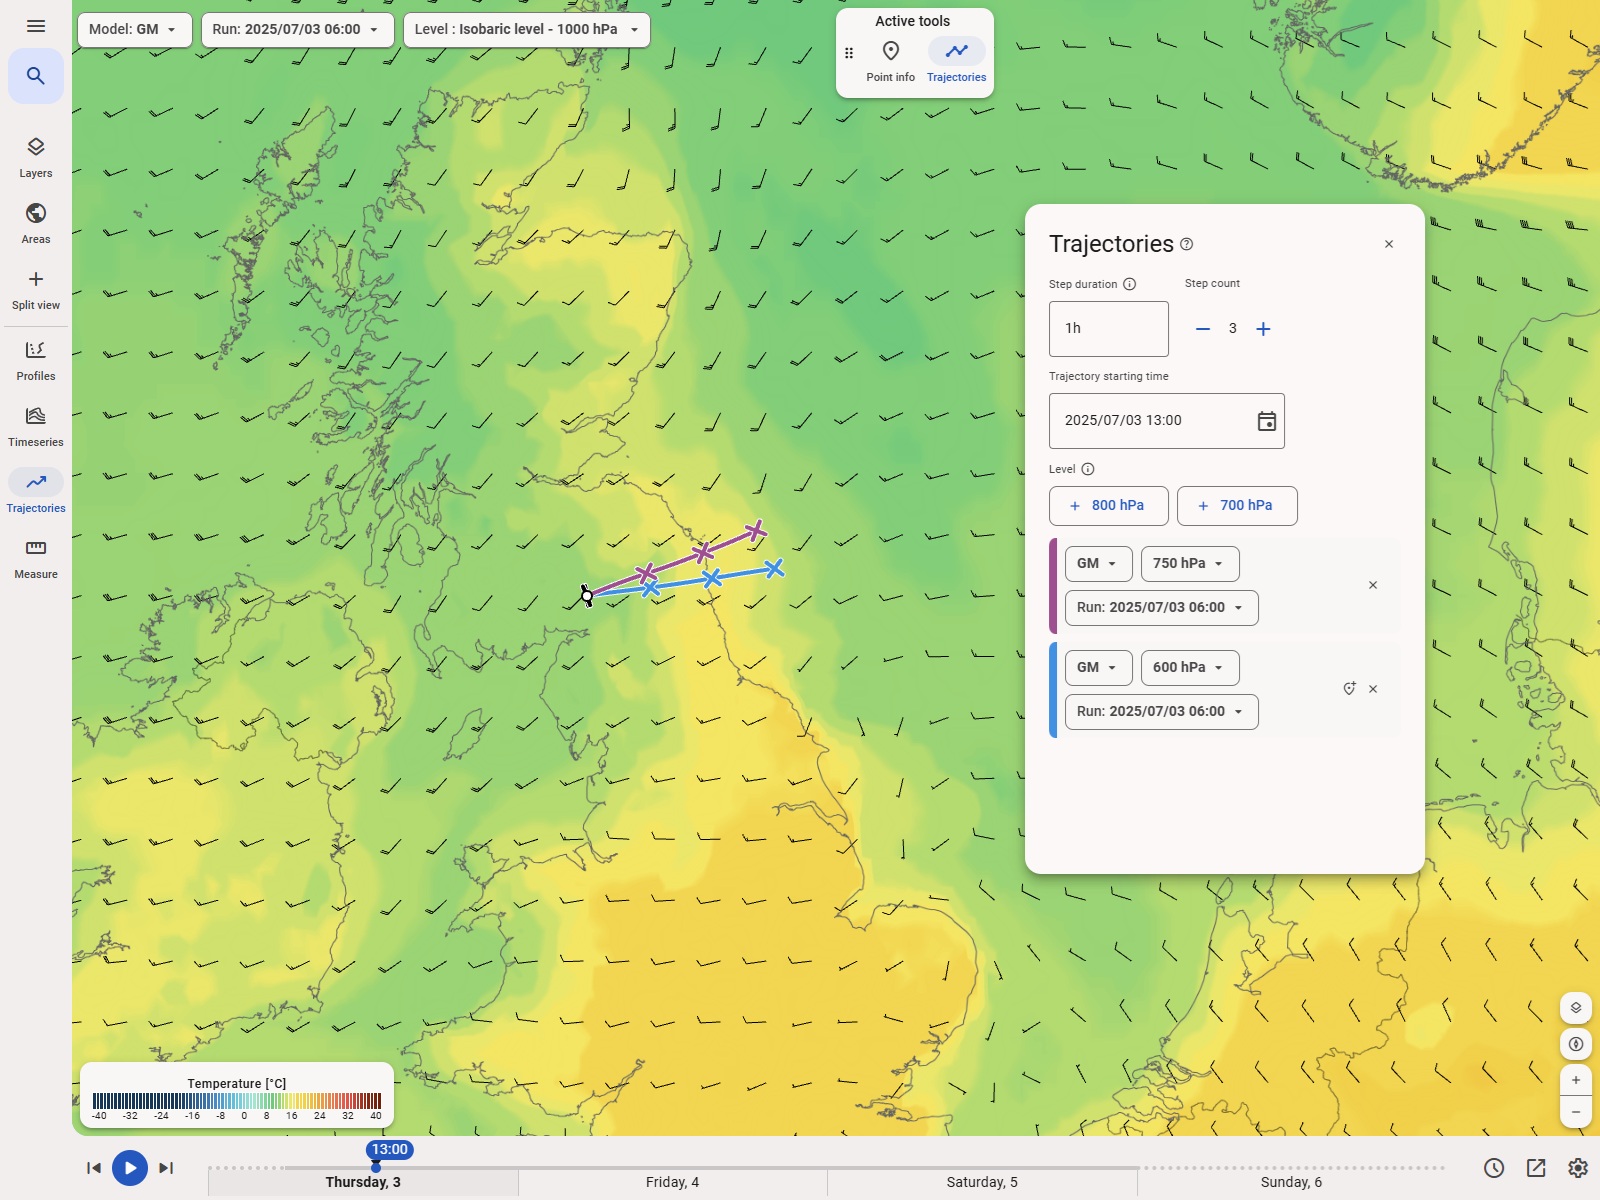The width and height of the screenshot is (1600, 1200).
Task: Open the Areas globe icon
Action: click(x=36, y=224)
